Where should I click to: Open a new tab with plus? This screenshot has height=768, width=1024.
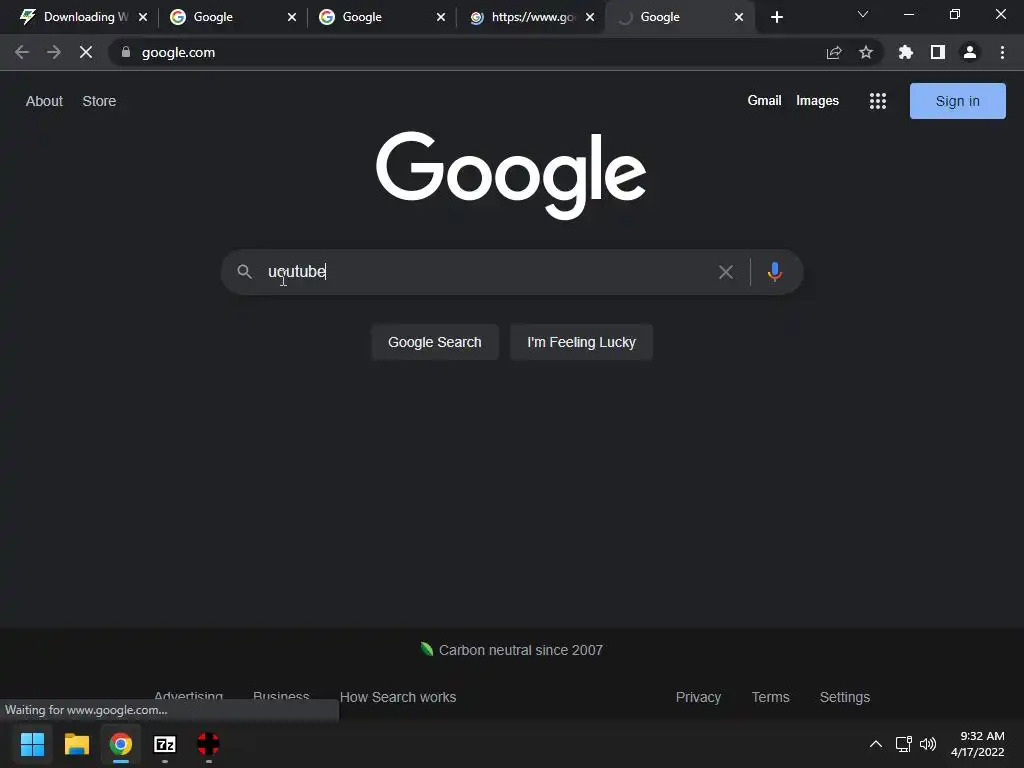(x=776, y=17)
